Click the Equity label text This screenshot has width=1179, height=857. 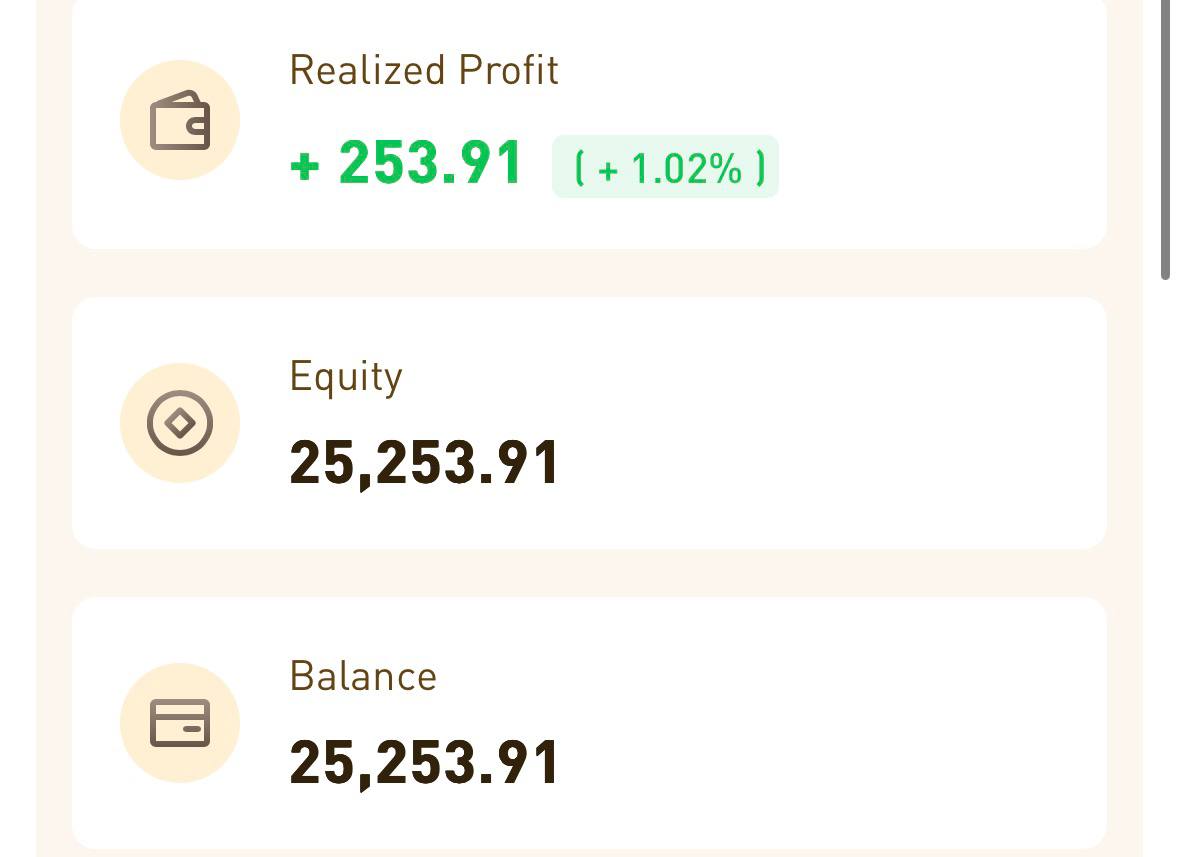[x=346, y=376]
